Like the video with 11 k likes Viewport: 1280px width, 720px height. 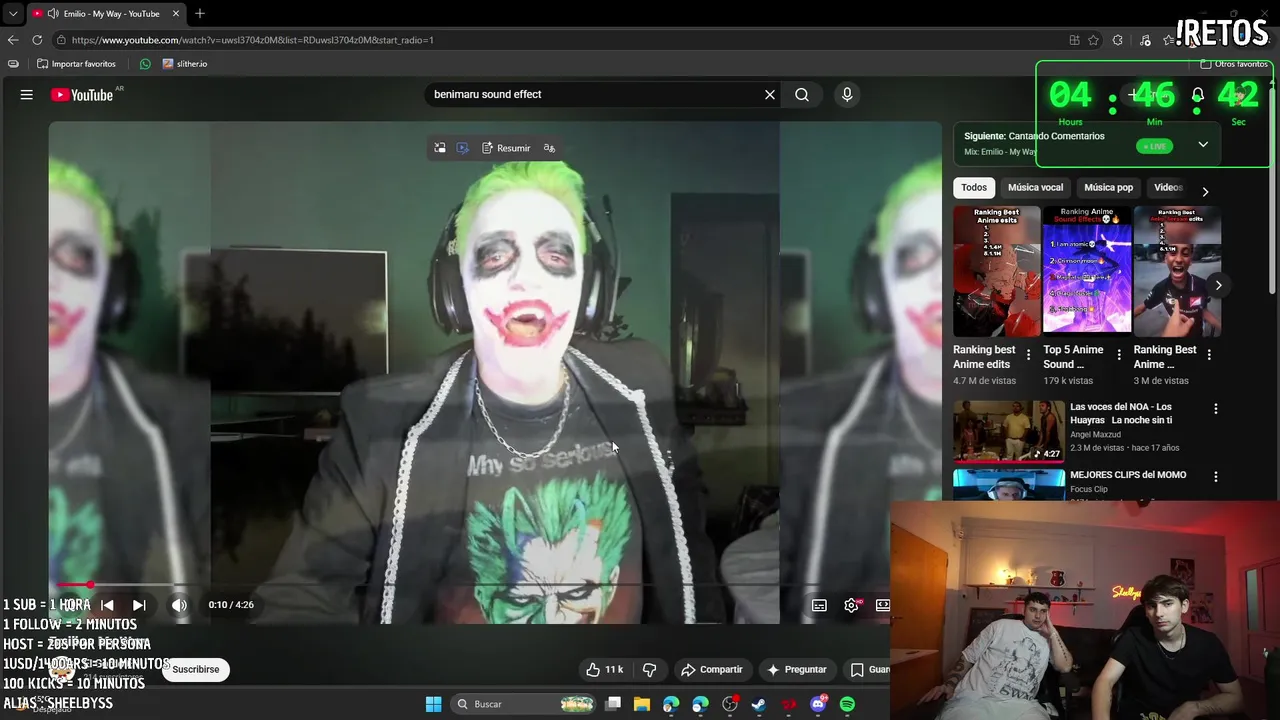point(604,670)
